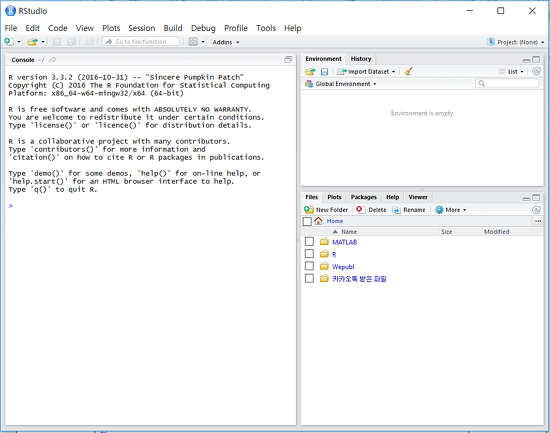Open the List view dropdown

point(511,72)
